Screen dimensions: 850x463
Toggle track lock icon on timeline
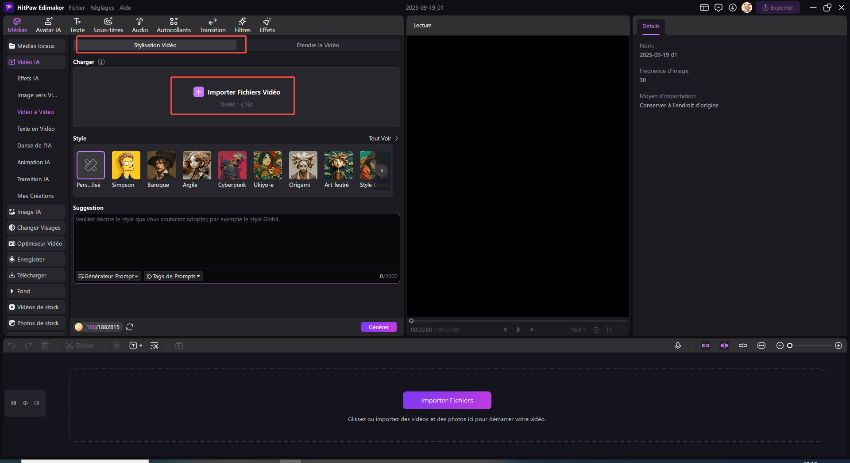pos(14,403)
